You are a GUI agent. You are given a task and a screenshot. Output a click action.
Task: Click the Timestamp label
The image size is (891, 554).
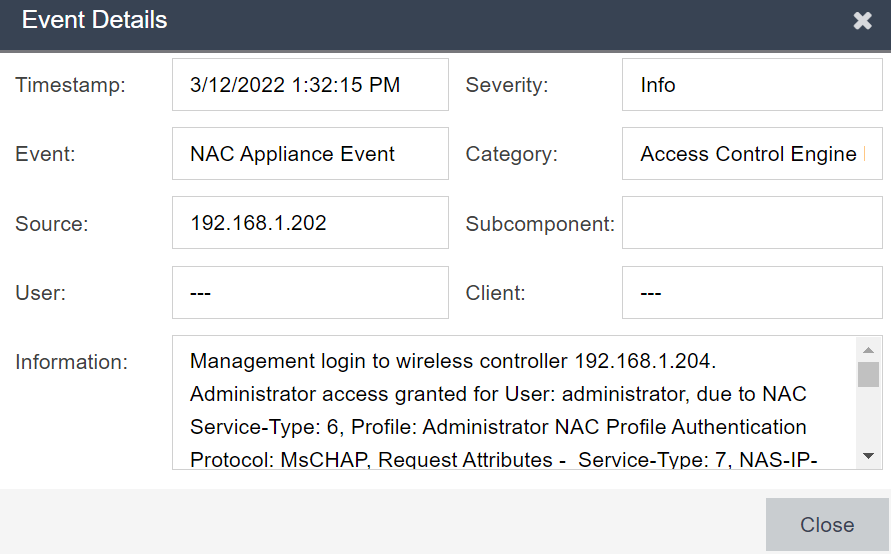70,85
